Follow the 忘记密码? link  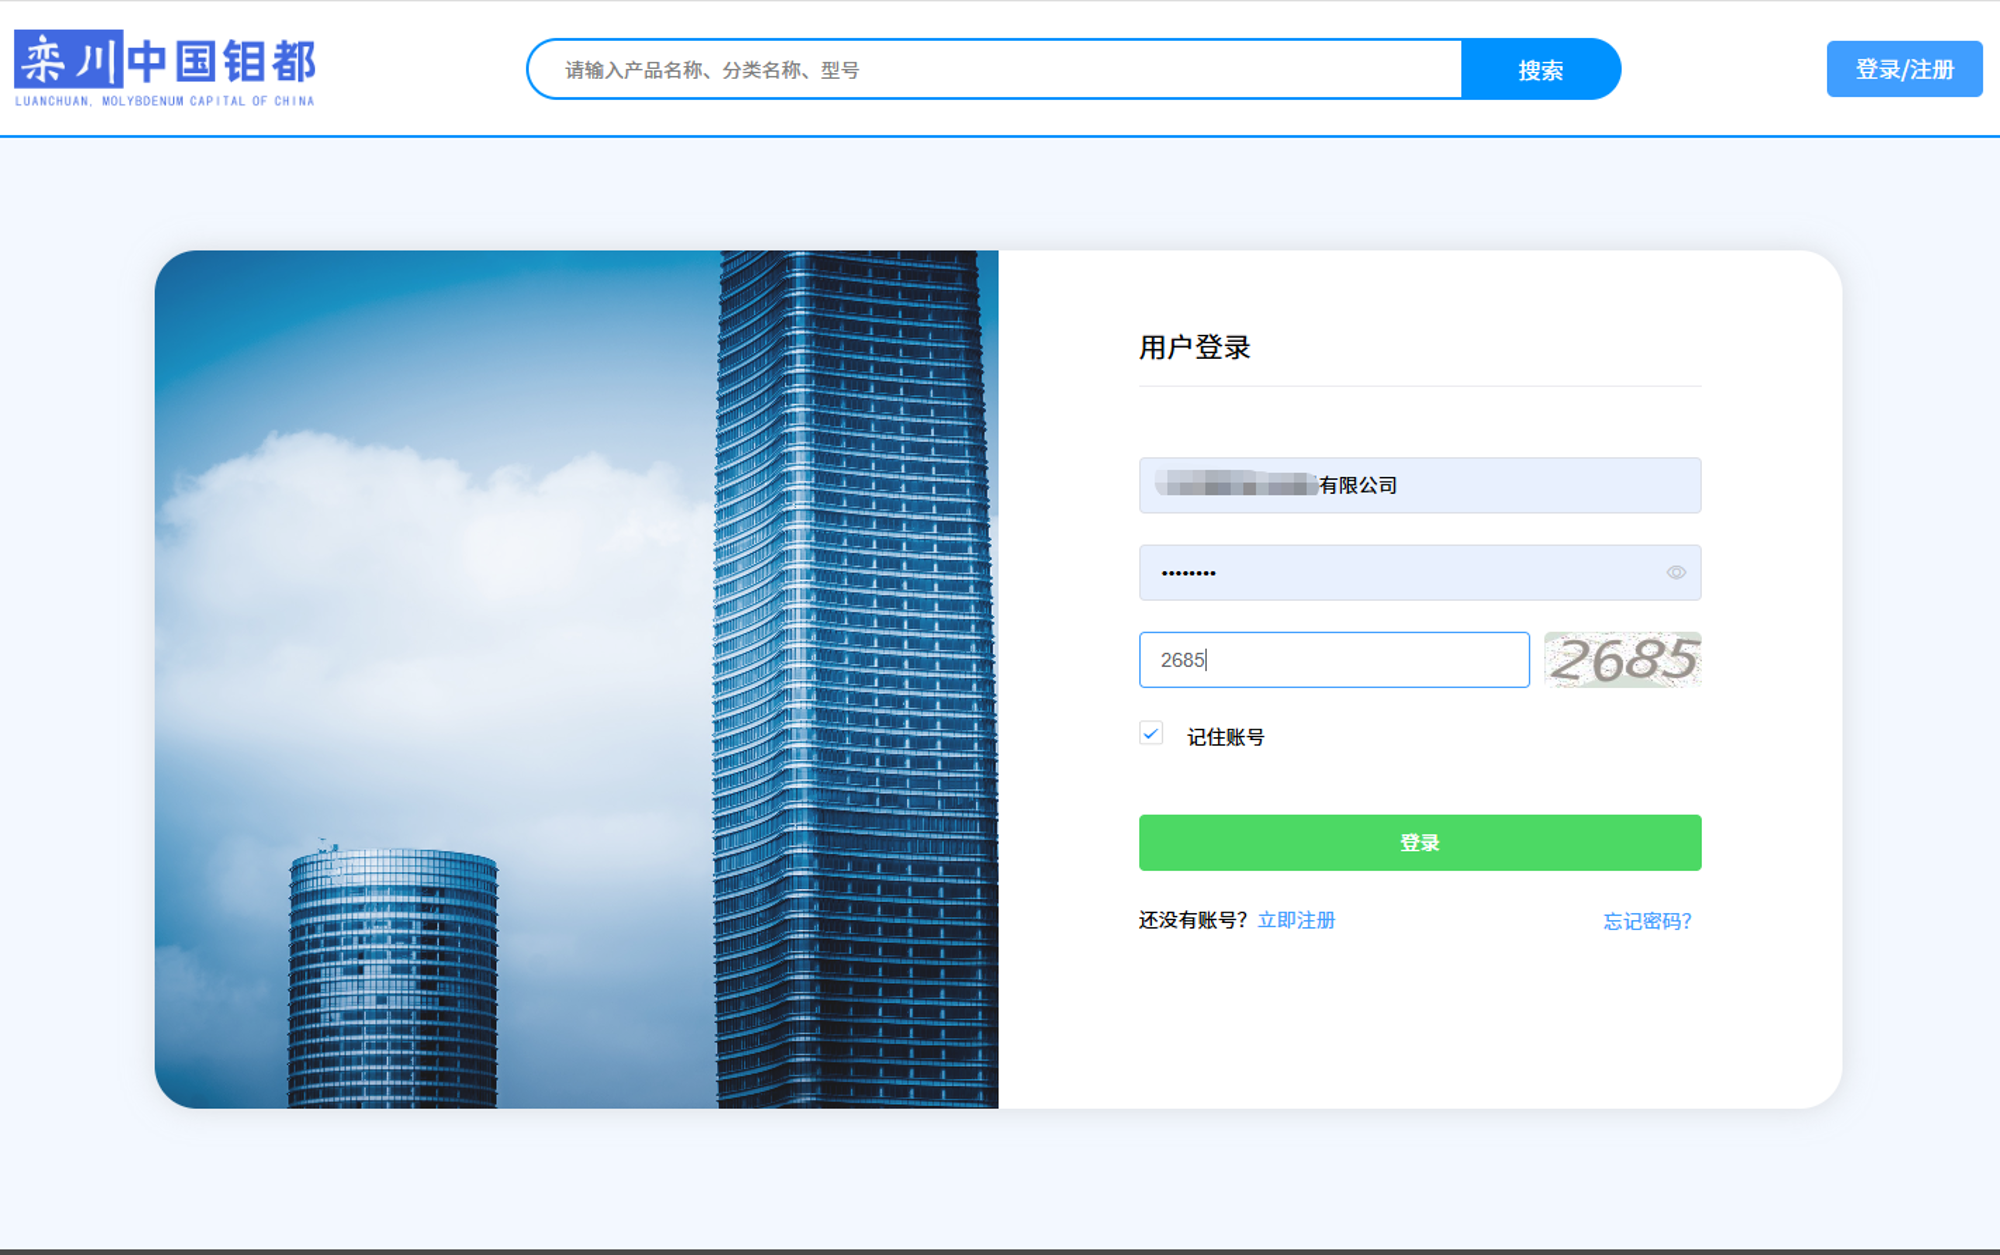[1646, 921]
